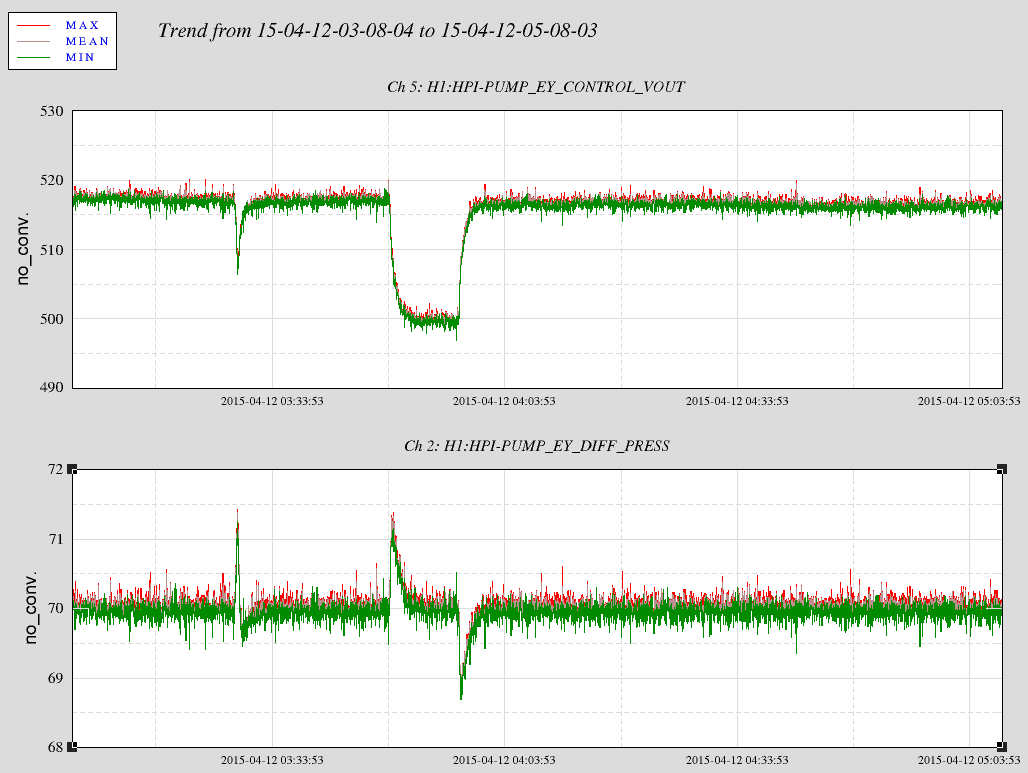The width and height of the screenshot is (1028, 773).
Task: Click the 04:03:53 time label under CONTROL_VOUT chart
Action: 504,401
